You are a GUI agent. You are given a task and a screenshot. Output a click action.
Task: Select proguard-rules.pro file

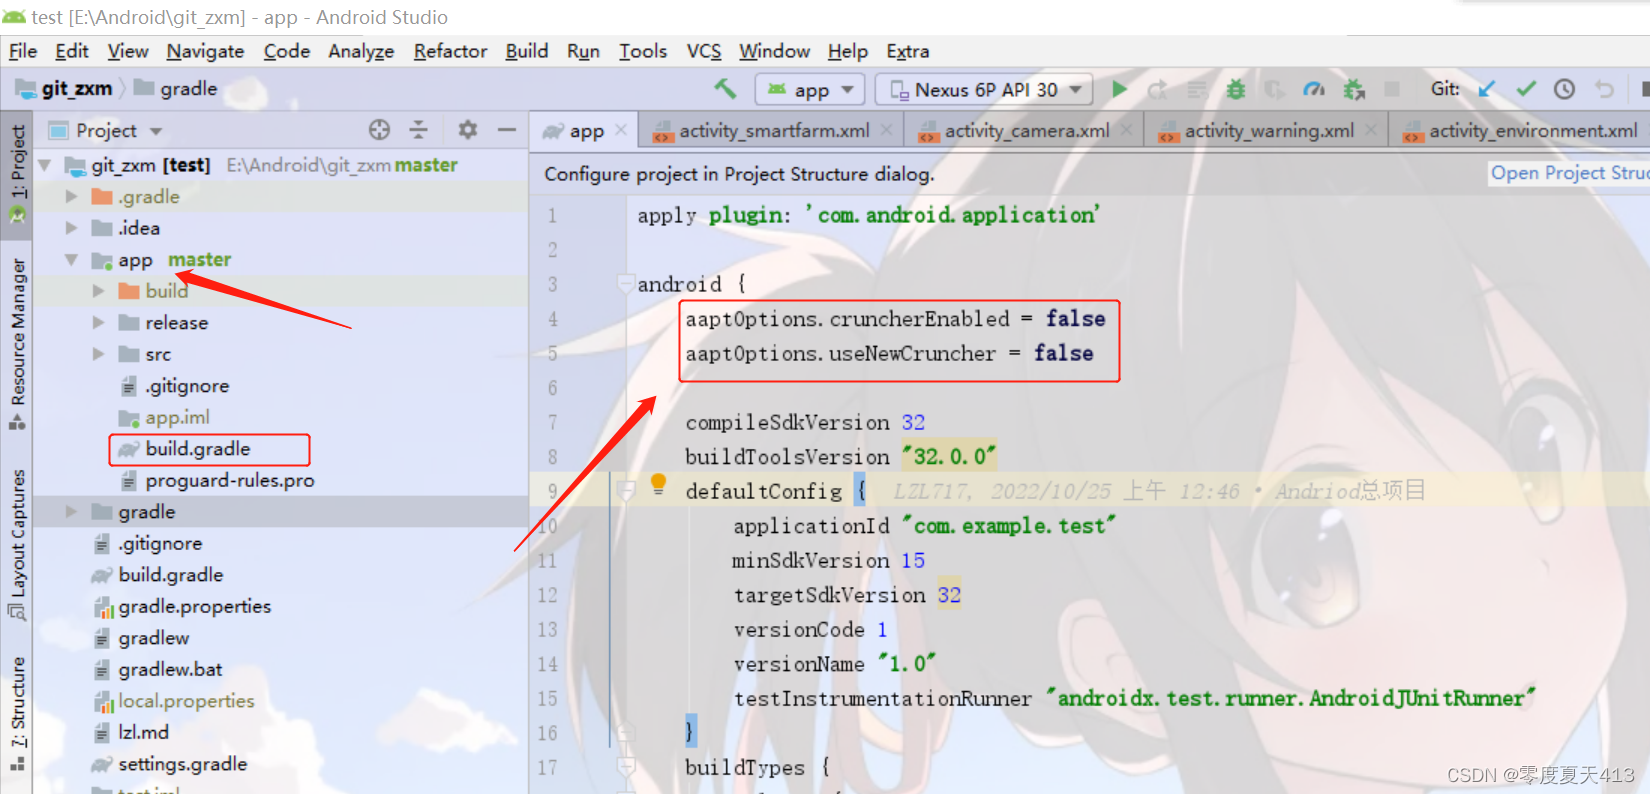point(229,481)
